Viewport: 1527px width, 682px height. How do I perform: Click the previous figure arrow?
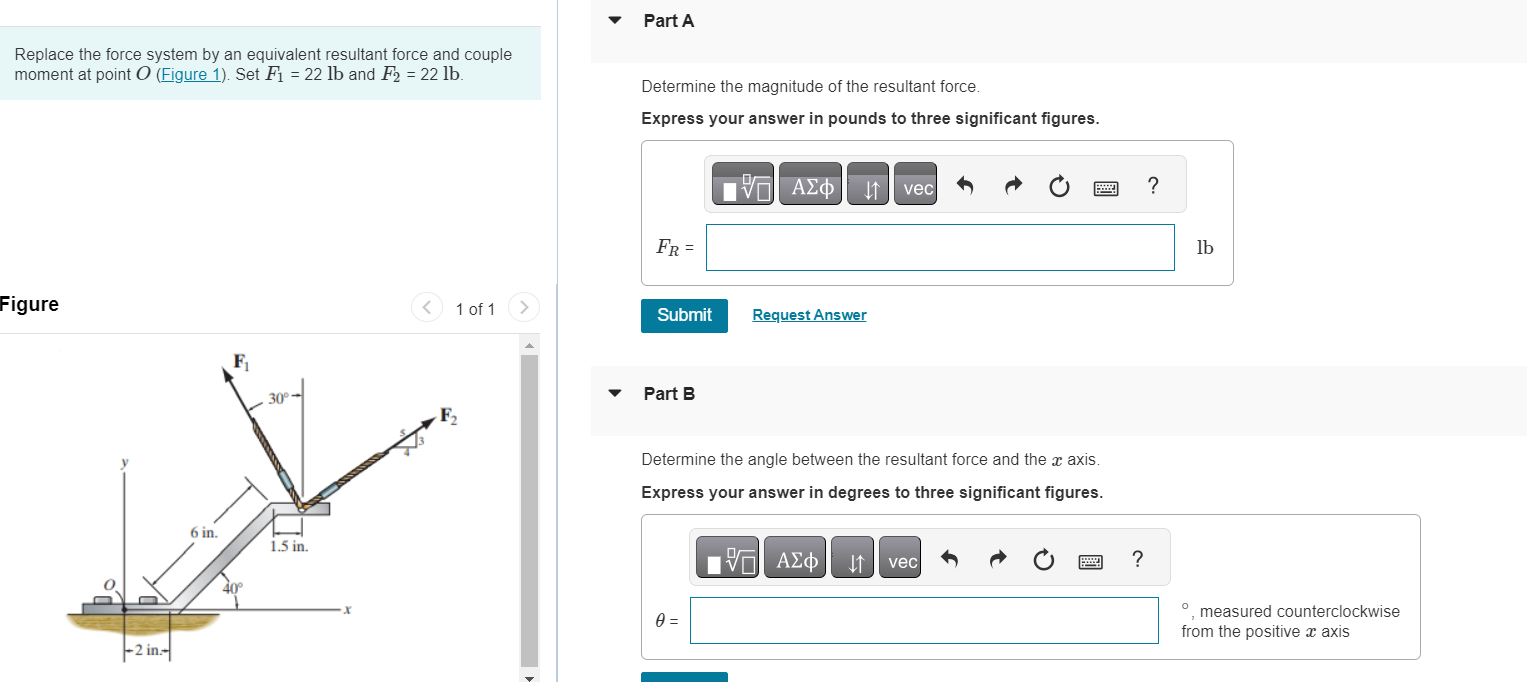point(426,307)
